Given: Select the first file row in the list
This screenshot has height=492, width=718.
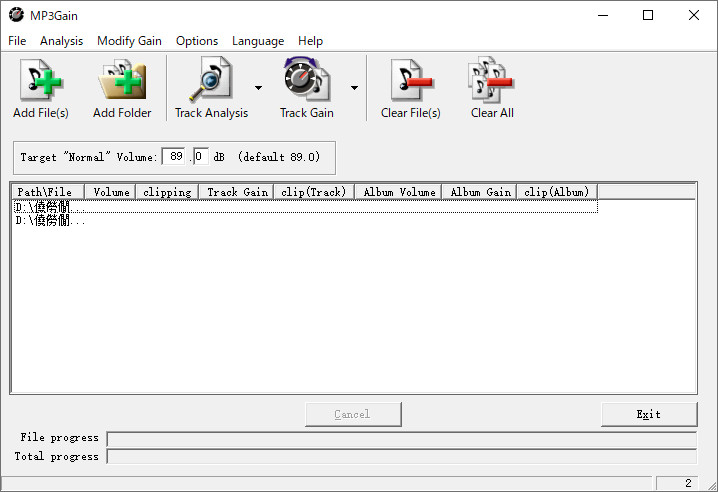Looking at the screenshot, I should click(305, 207).
